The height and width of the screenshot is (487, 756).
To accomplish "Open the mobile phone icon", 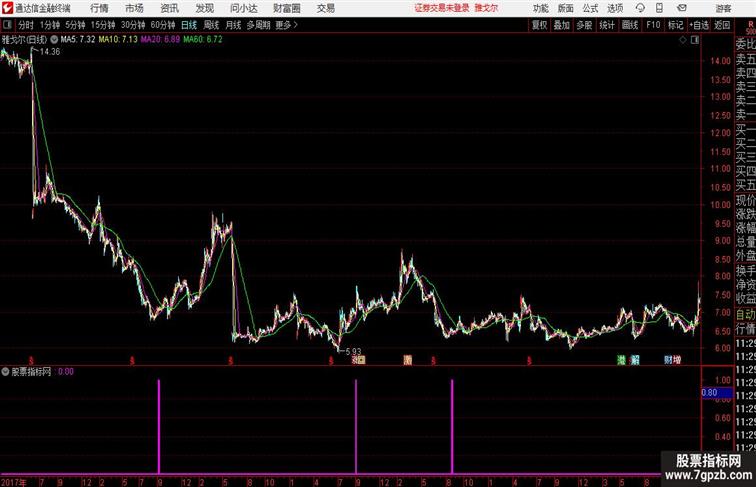I will (x=659, y=8).
